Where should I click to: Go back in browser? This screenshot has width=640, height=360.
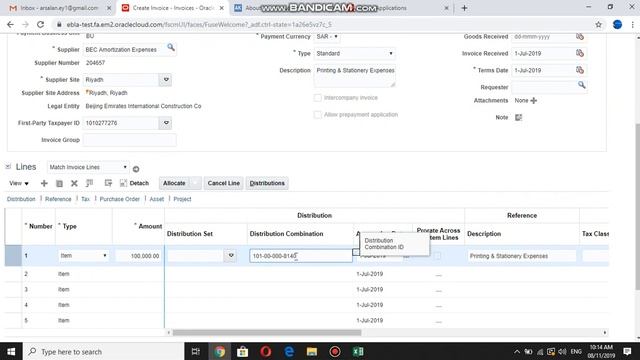[x=11, y=24]
